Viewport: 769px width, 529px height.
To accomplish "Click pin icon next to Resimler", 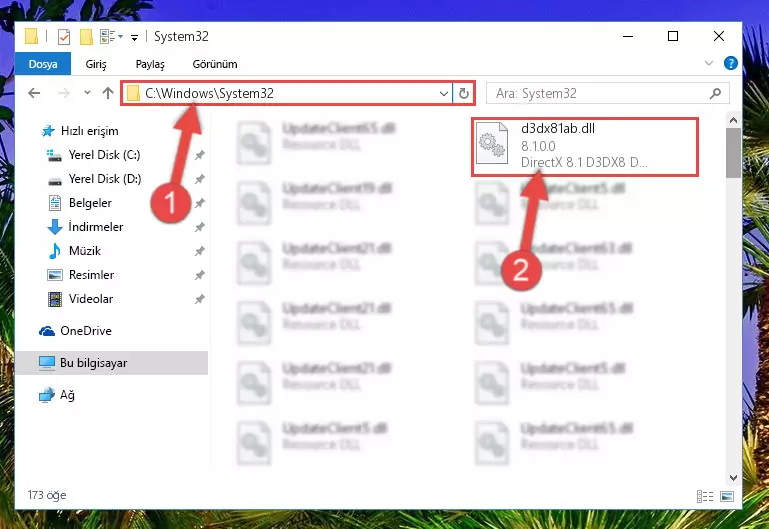I will 200,275.
